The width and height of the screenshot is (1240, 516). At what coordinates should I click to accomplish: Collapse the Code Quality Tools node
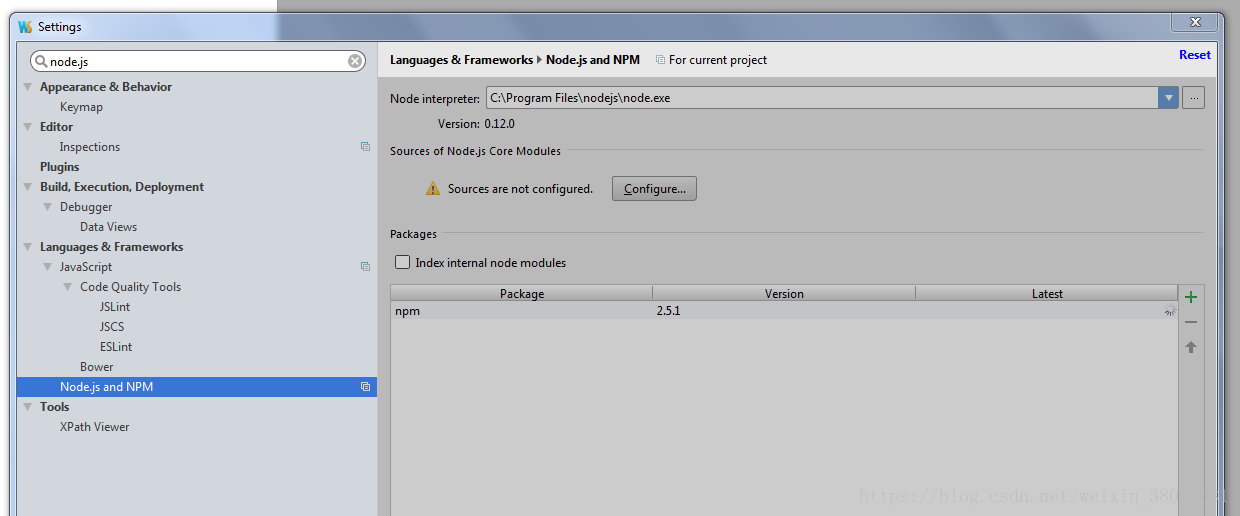click(68, 287)
